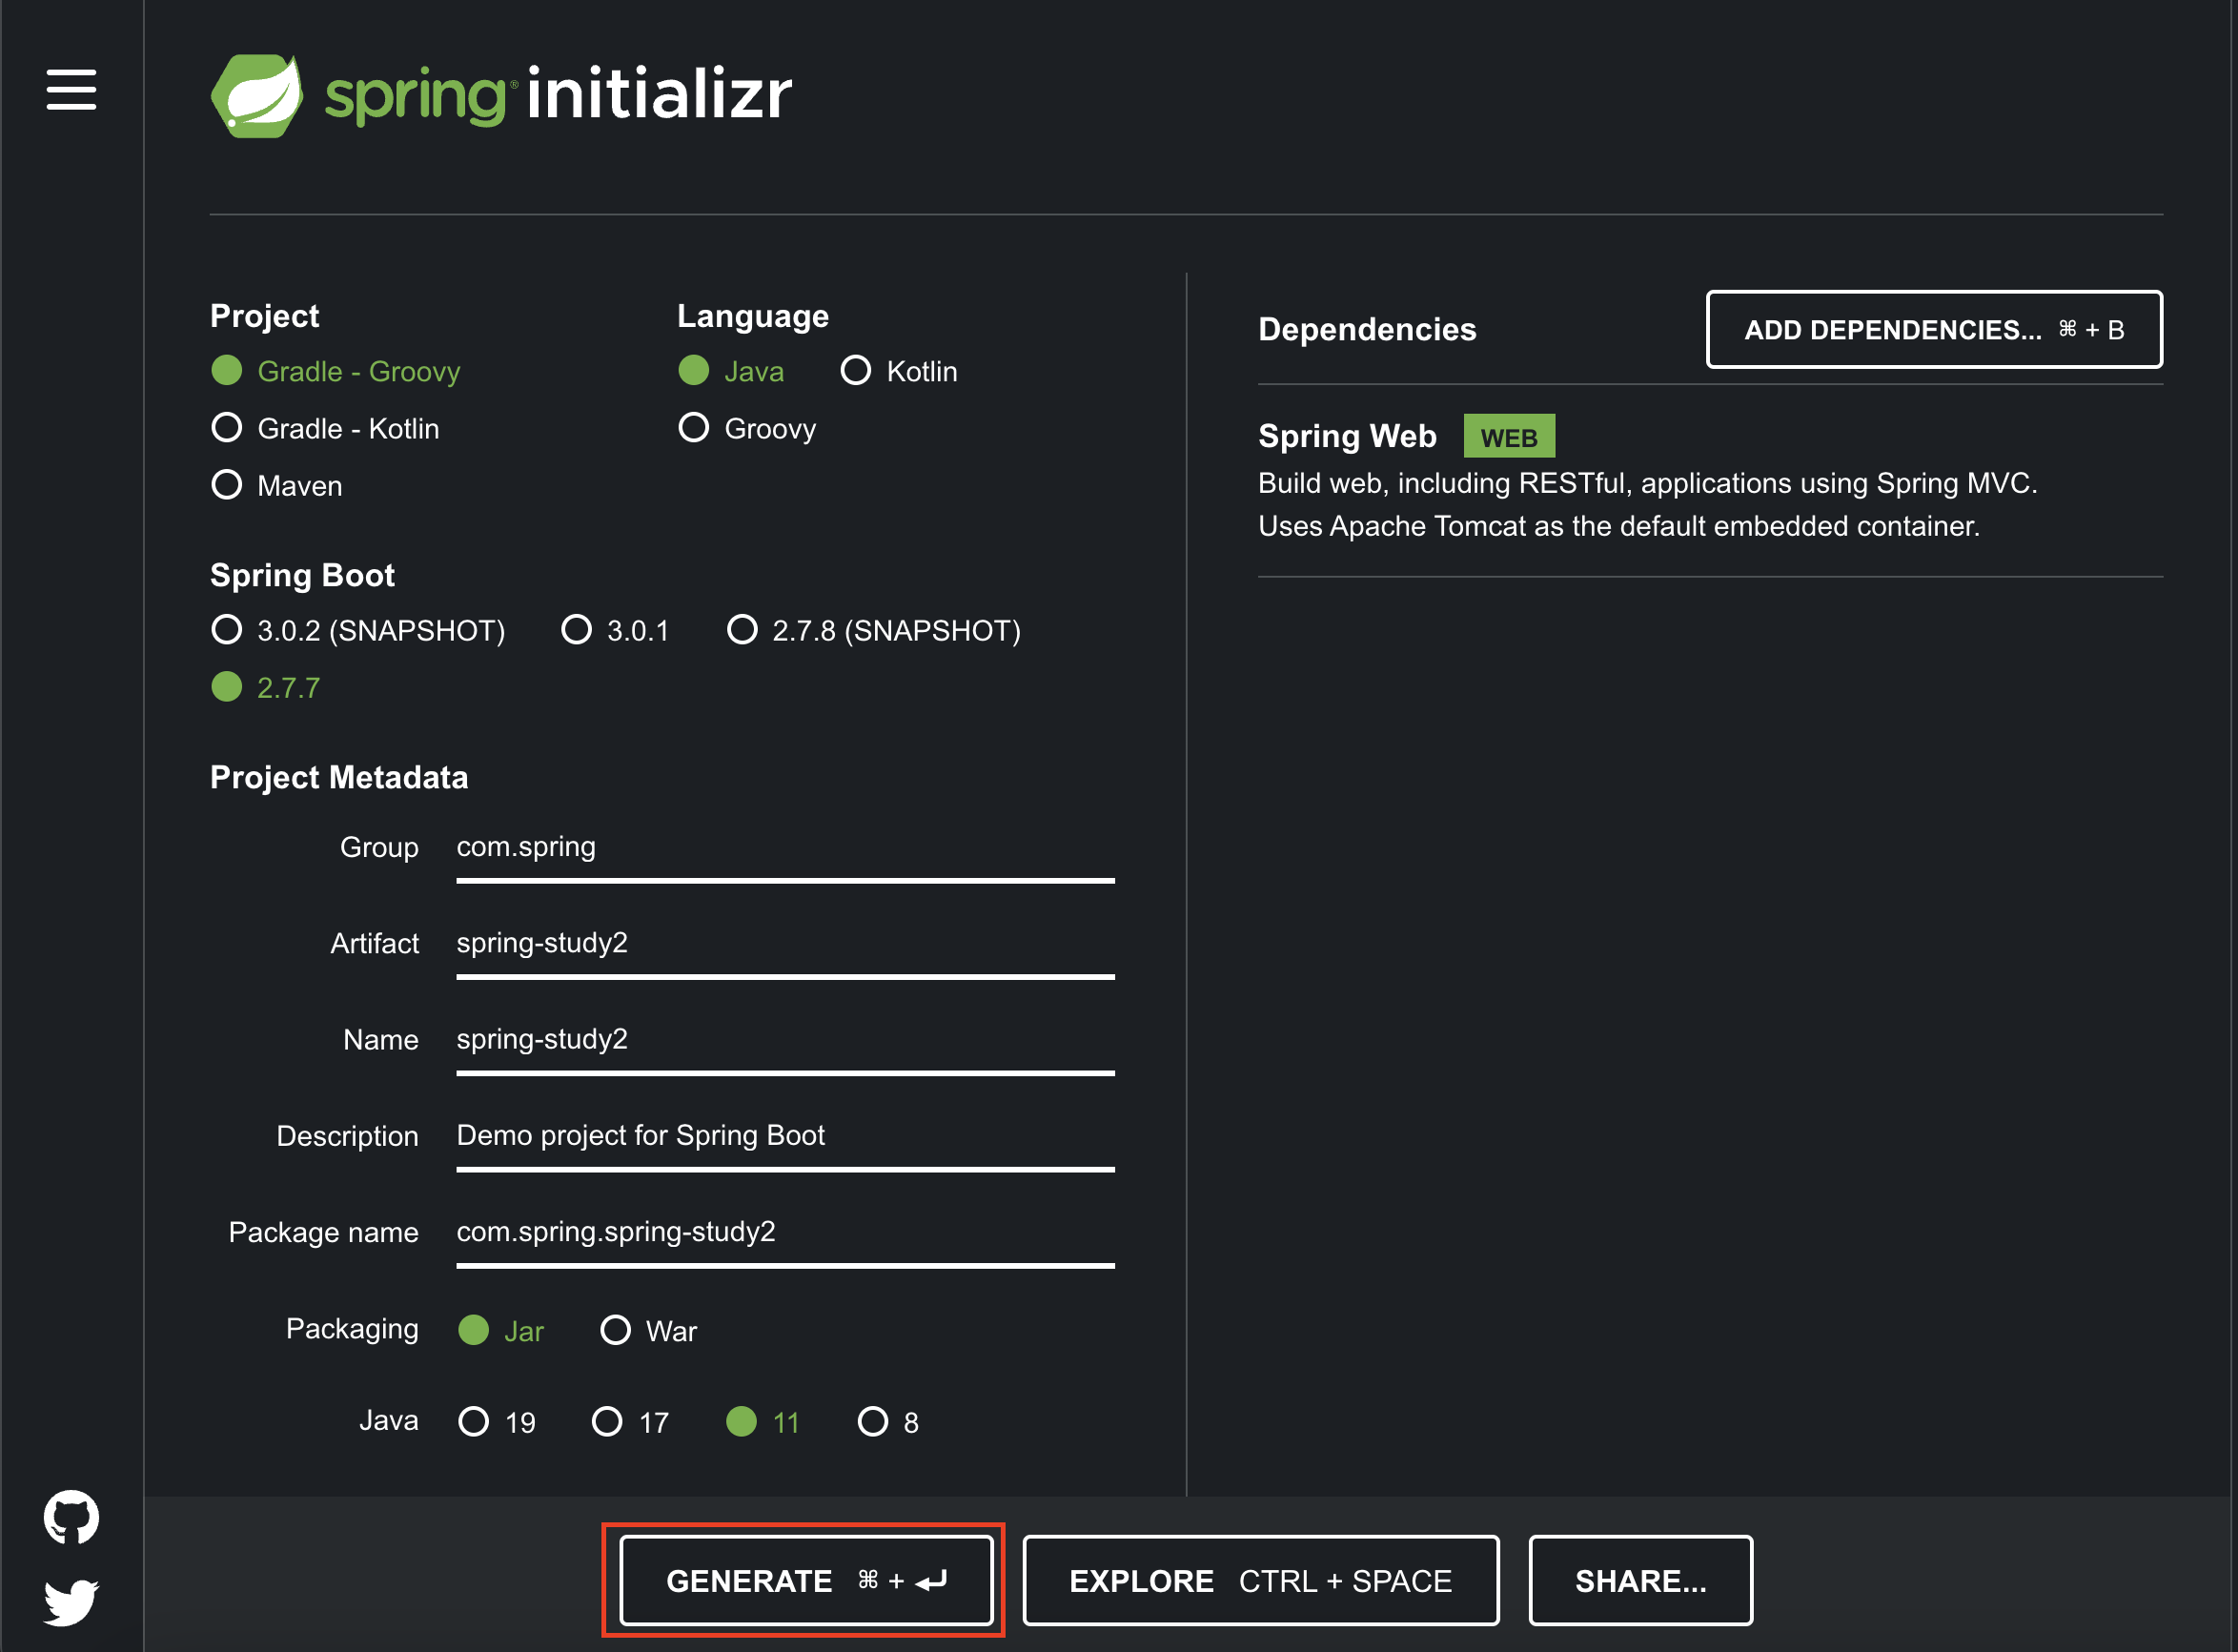This screenshot has height=1652, width=2238.
Task: Open the Share dialog
Action: 1640,1580
